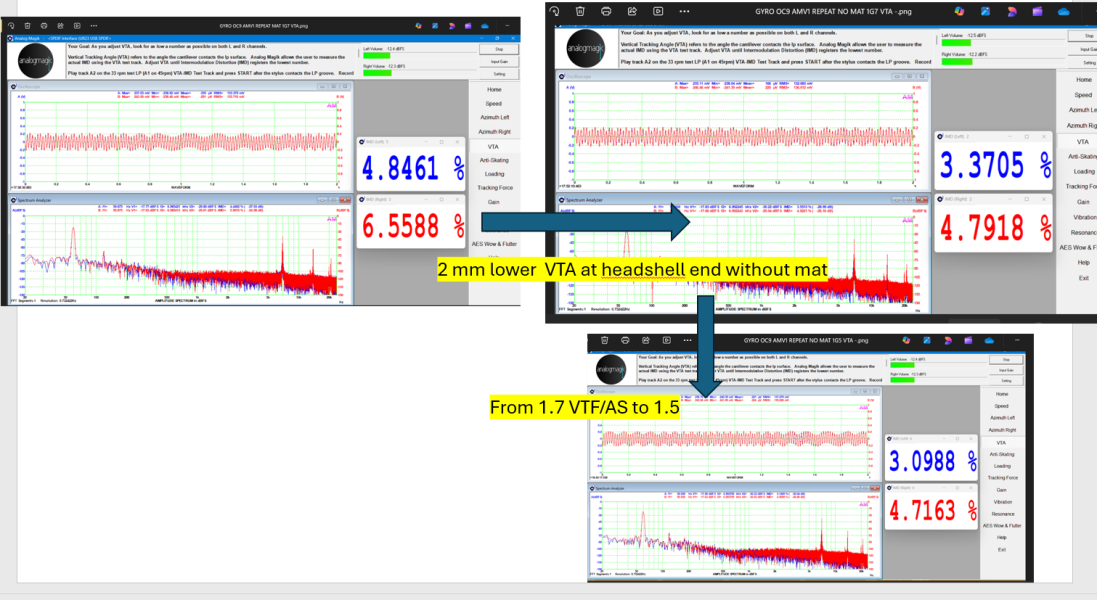Start slideshow in the NO MAT 1G7 viewer toolbar

[x=658, y=11]
